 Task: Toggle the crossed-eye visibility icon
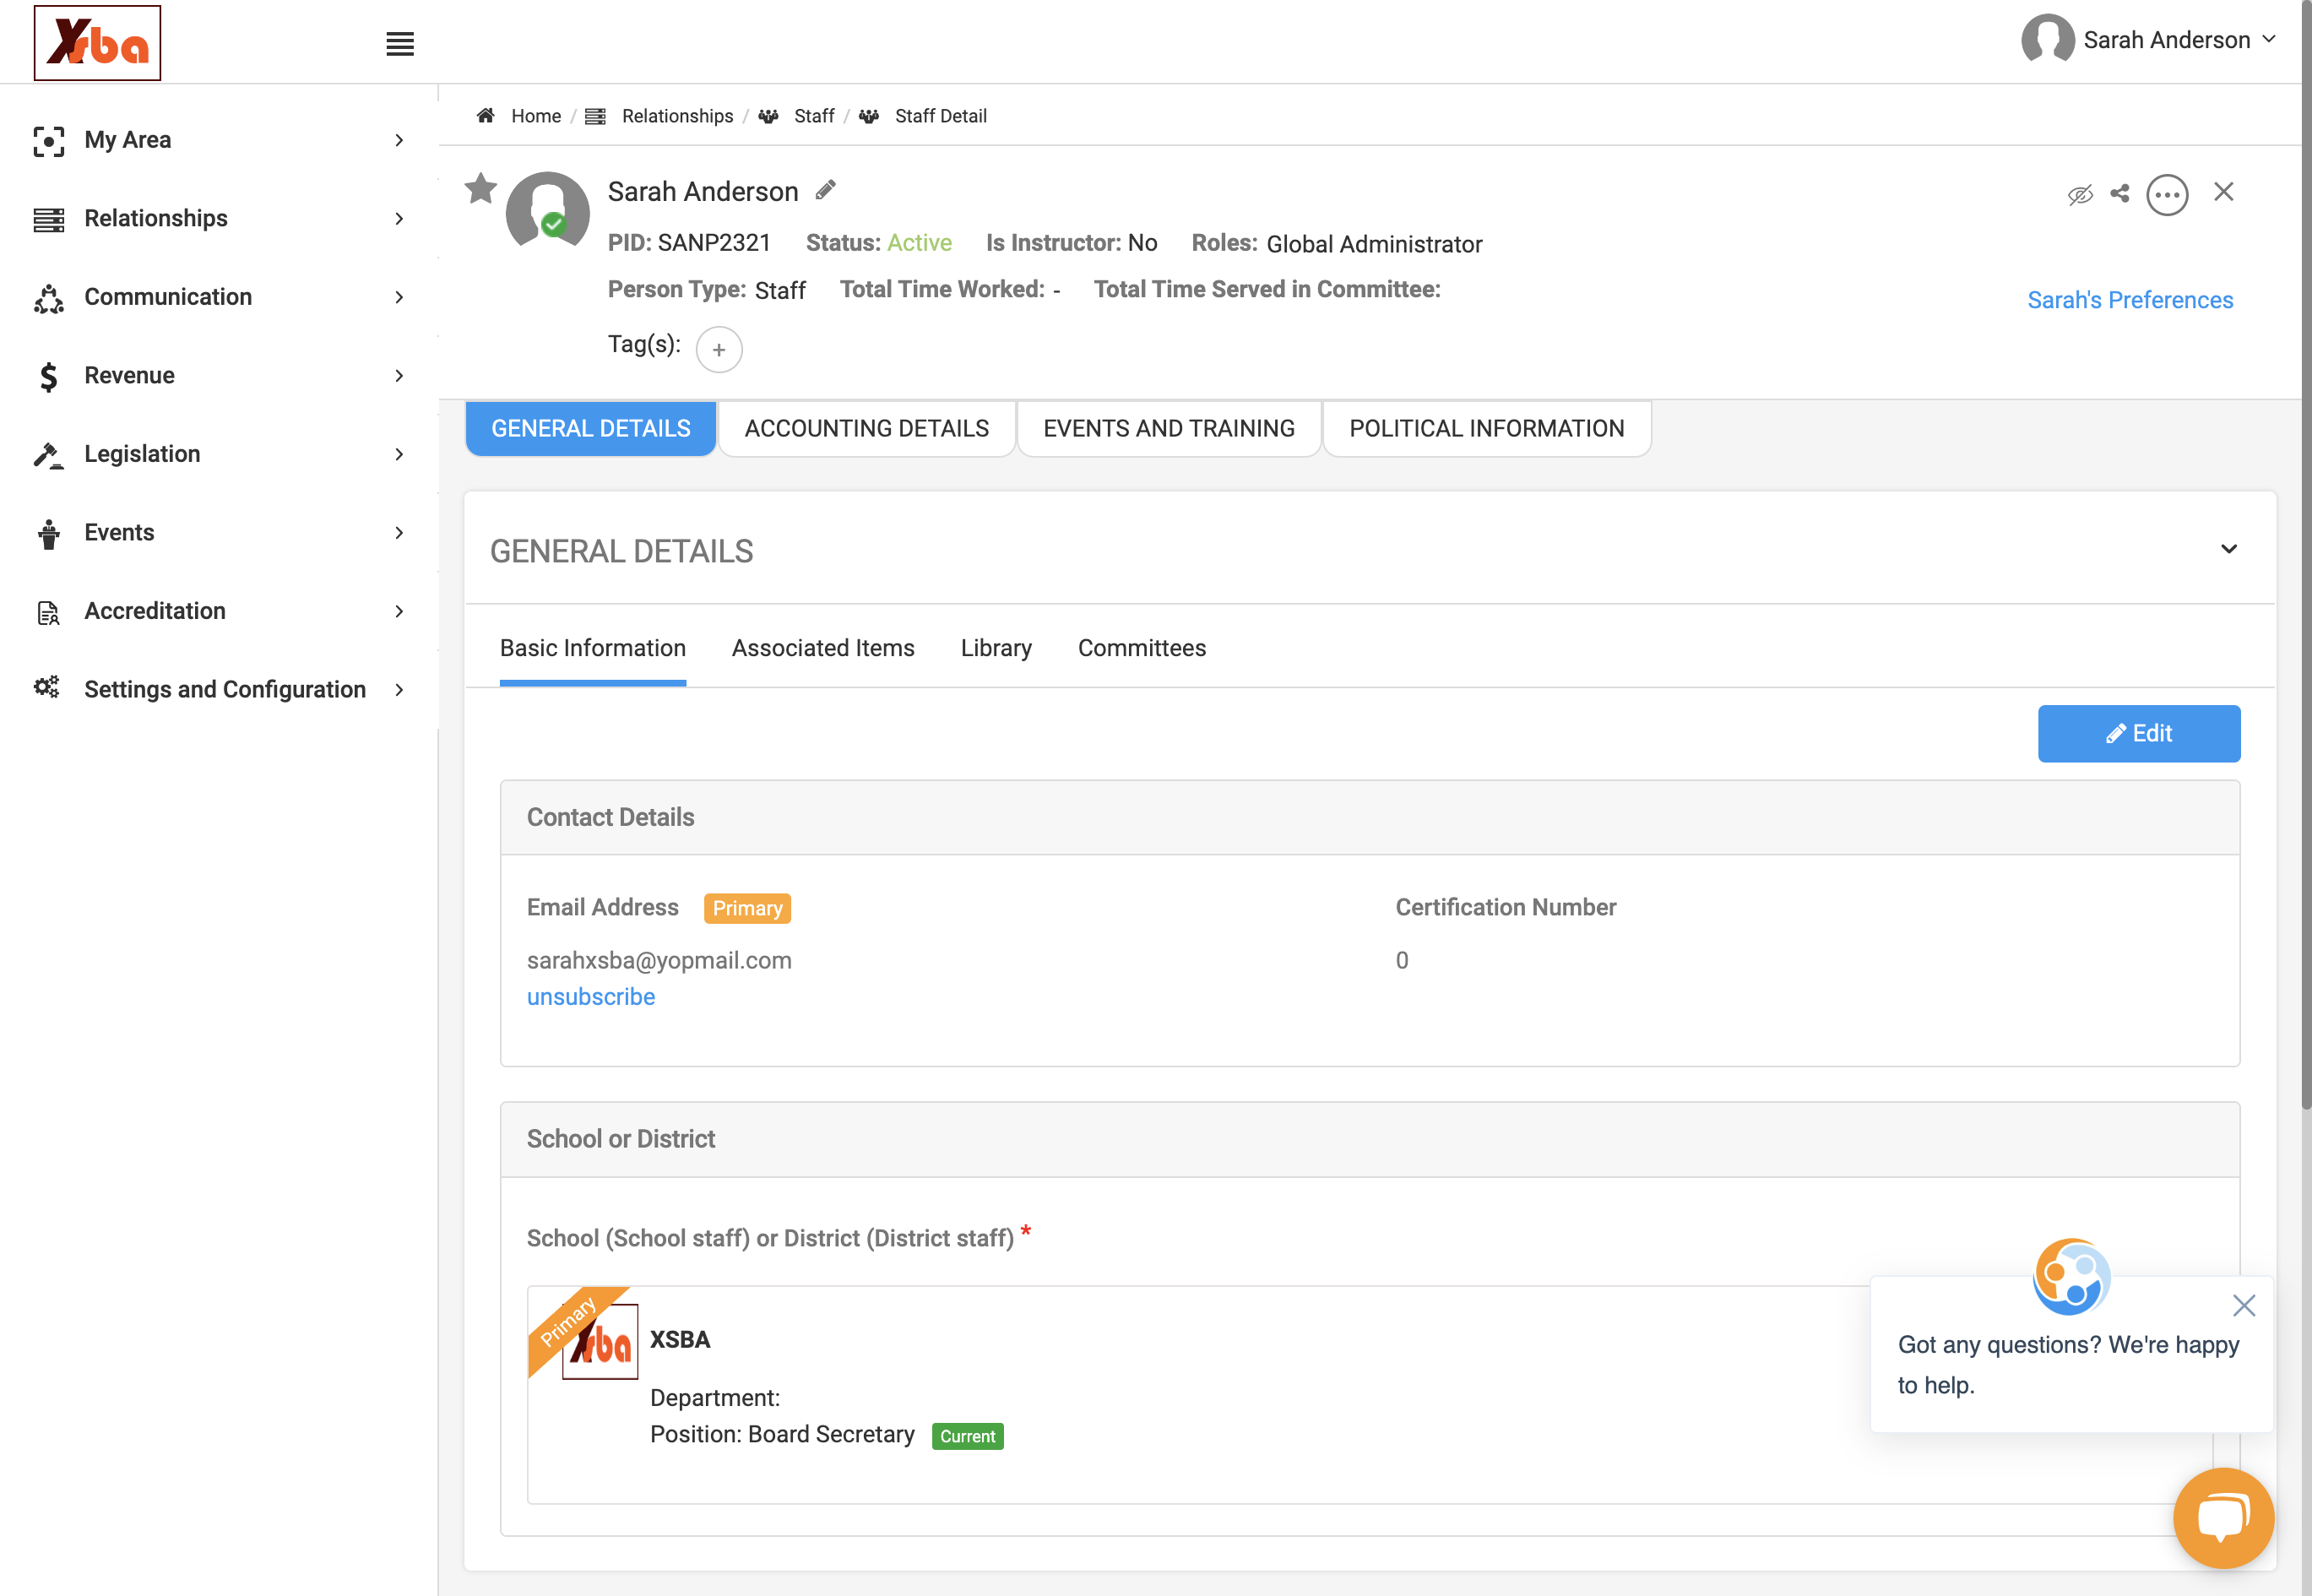[2080, 194]
